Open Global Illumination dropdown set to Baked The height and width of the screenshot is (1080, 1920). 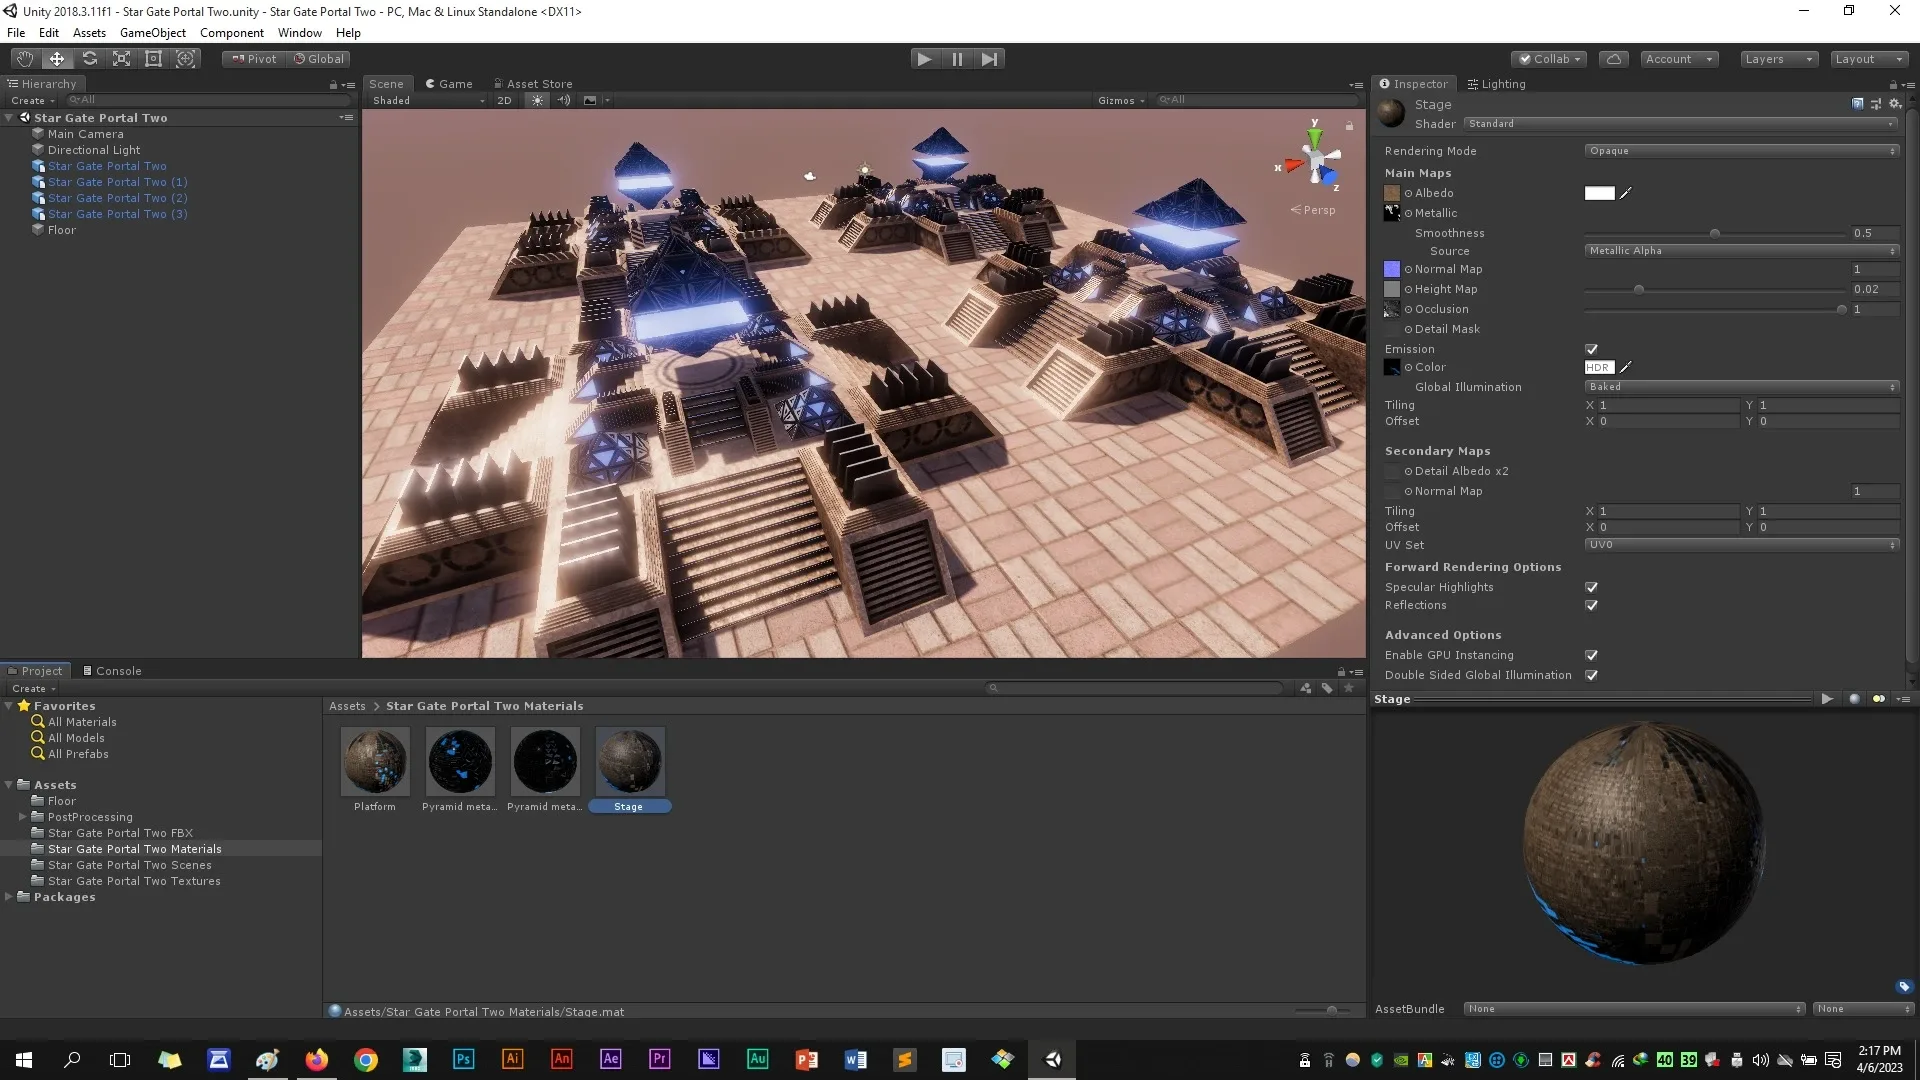click(x=1741, y=387)
